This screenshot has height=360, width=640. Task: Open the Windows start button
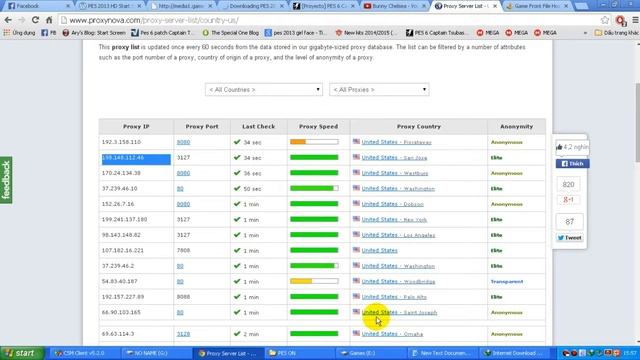22,353
